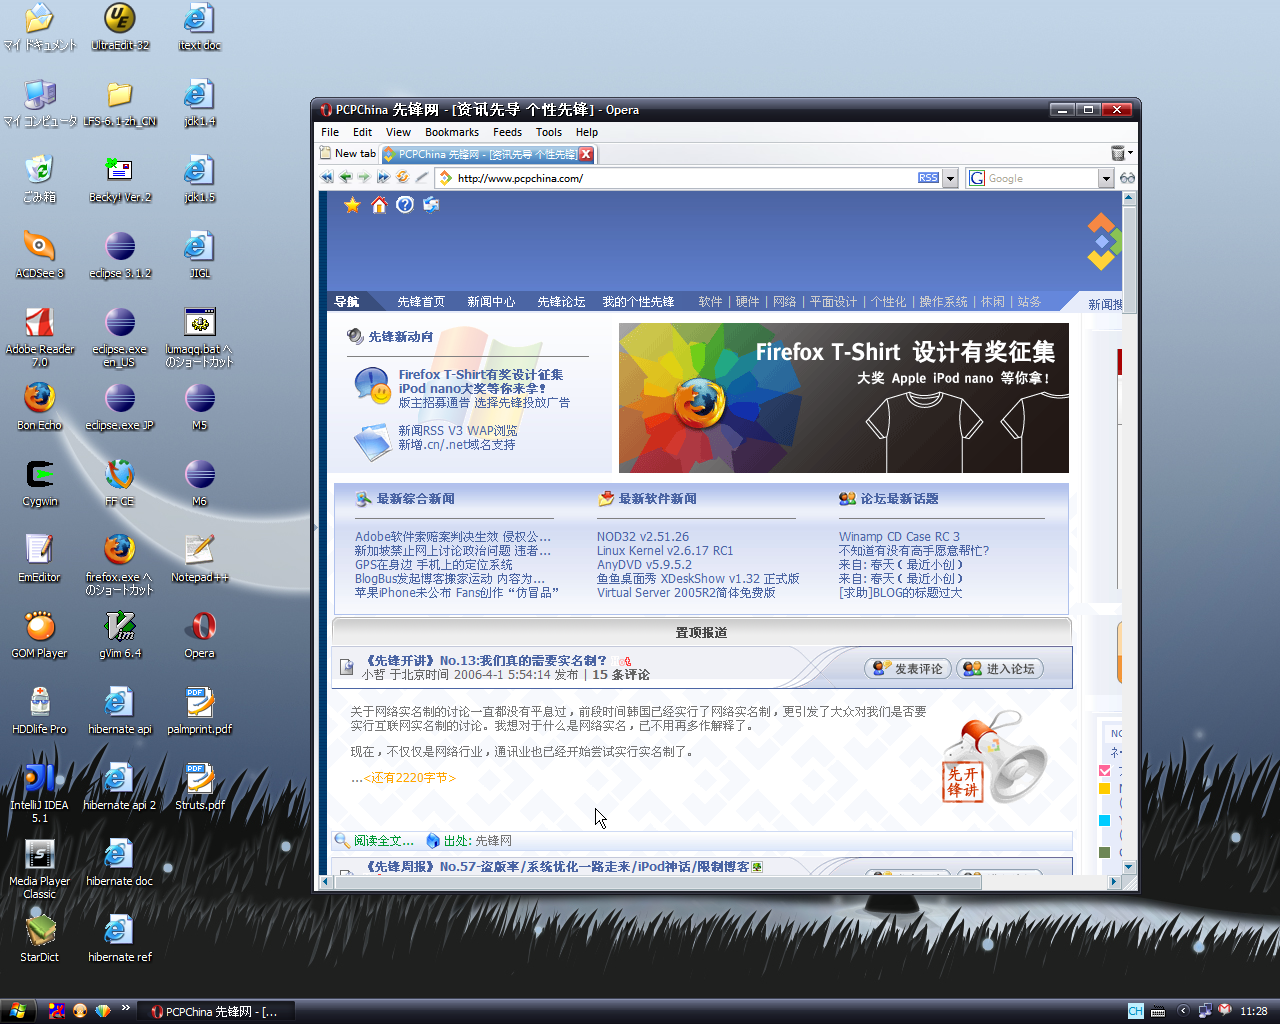Open the 我的个性先锋 navigation link
The height and width of the screenshot is (1024, 1280).
(638, 302)
